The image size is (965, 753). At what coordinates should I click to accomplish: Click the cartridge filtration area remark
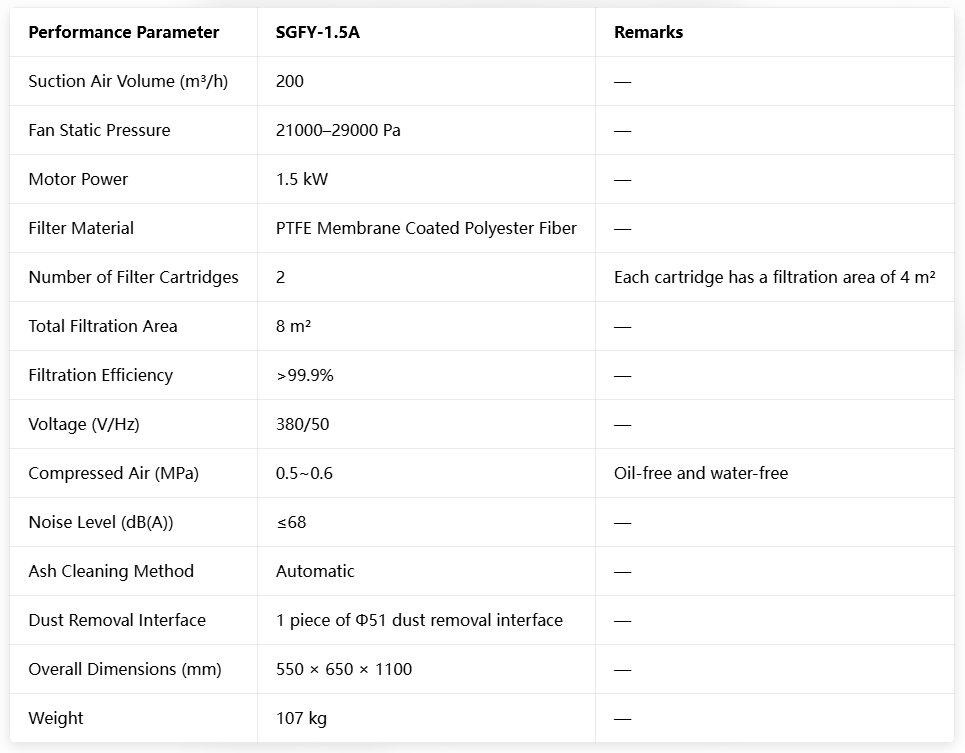tap(775, 277)
